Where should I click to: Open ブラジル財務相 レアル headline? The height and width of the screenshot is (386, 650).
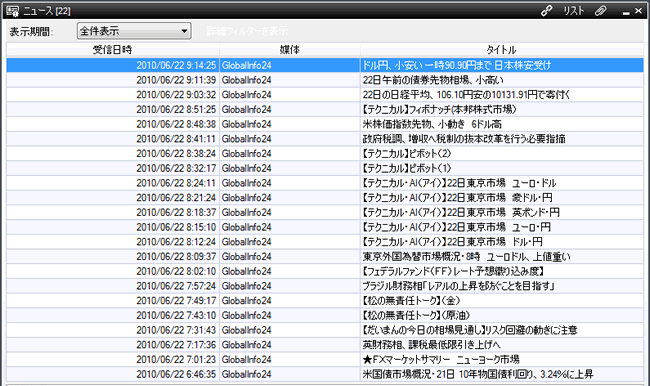click(x=458, y=286)
